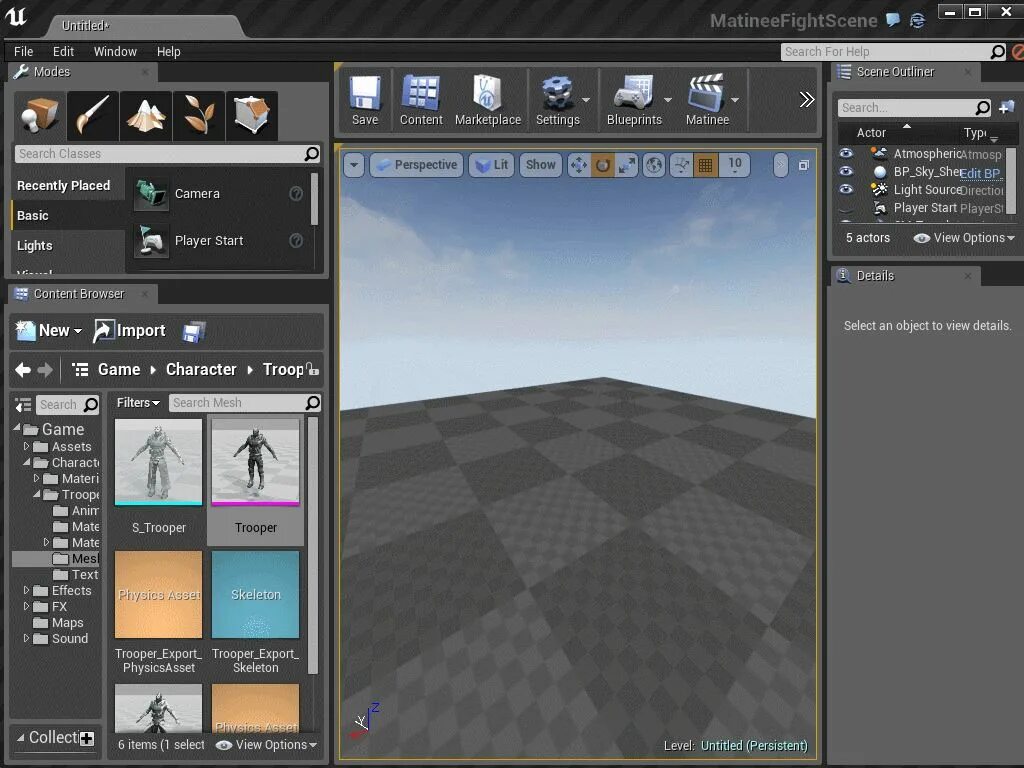Expand the Assets folder tree node

pyautogui.click(x=27, y=447)
